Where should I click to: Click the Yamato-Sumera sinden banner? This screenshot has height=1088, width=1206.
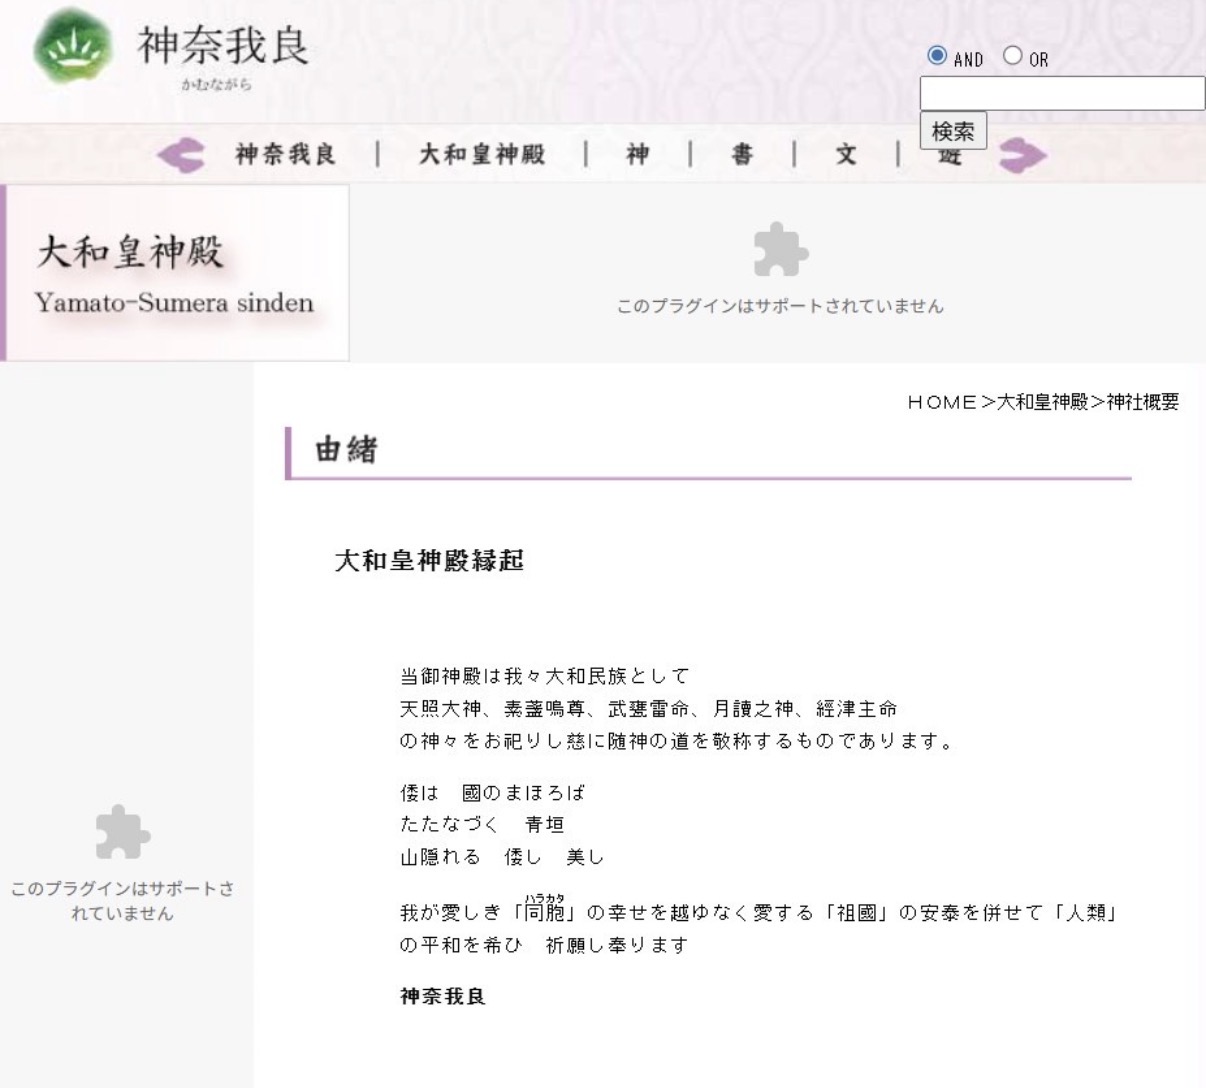[x=175, y=272]
